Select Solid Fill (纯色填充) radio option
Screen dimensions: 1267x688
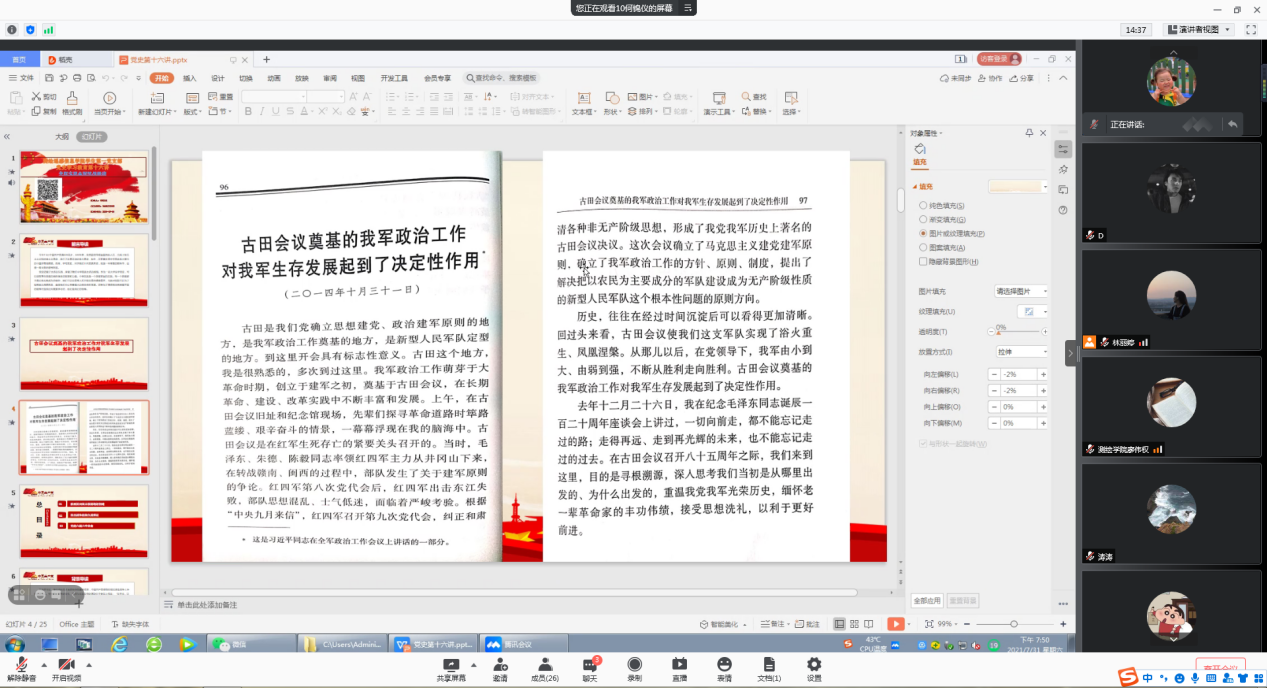[923, 205]
